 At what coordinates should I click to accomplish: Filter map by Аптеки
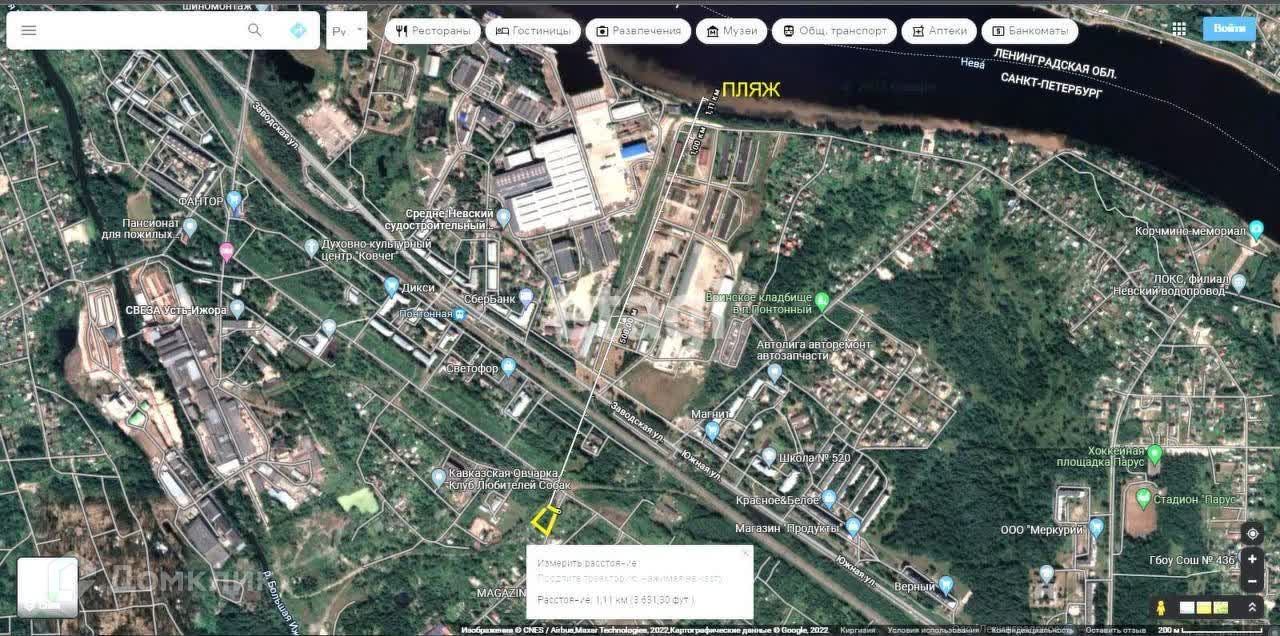point(939,31)
